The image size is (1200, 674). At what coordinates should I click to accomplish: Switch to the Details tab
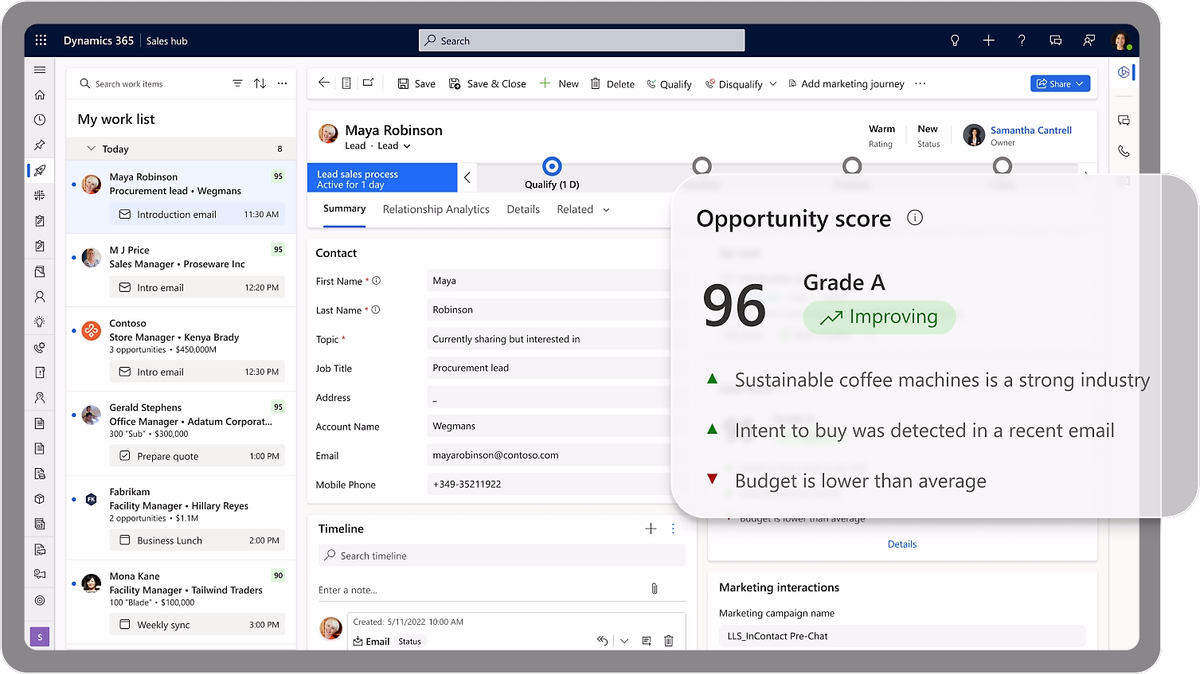(x=523, y=209)
